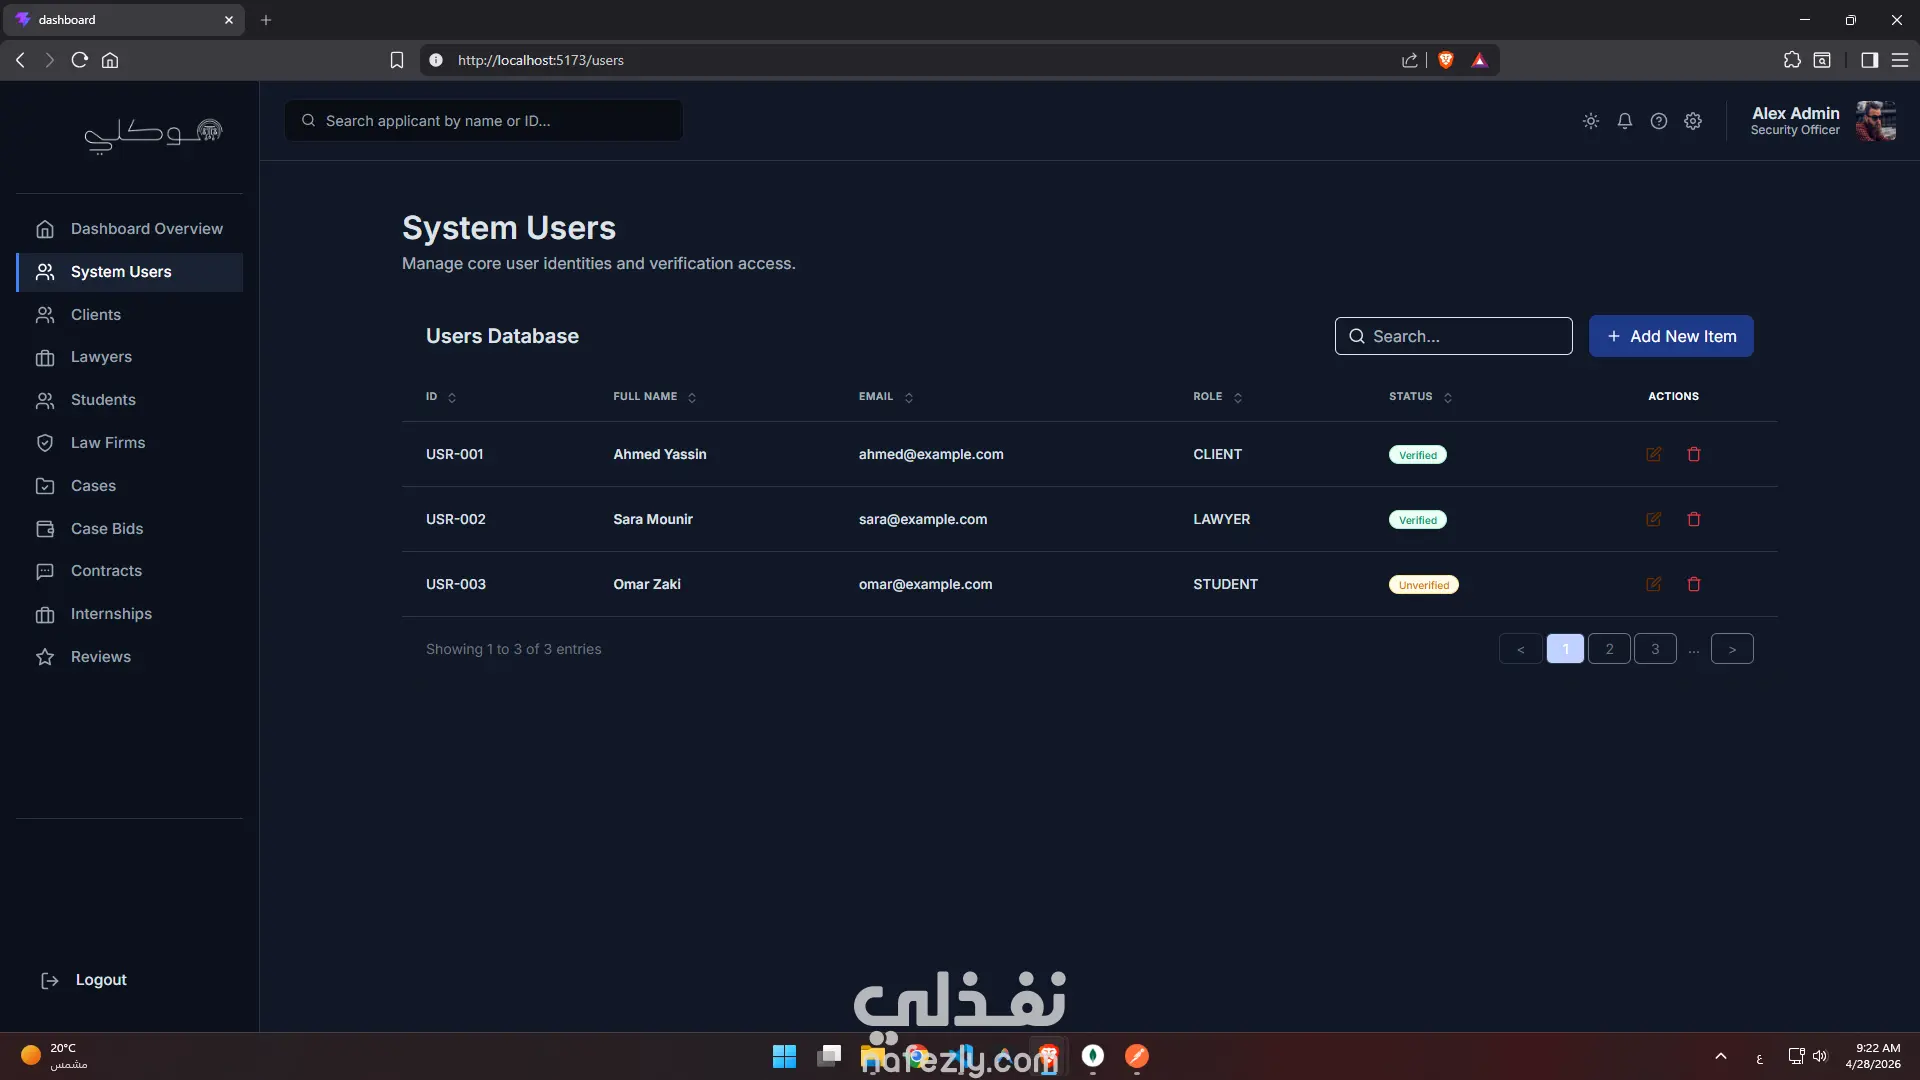
Task: Click the browser home icon
Action: [x=110, y=60]
